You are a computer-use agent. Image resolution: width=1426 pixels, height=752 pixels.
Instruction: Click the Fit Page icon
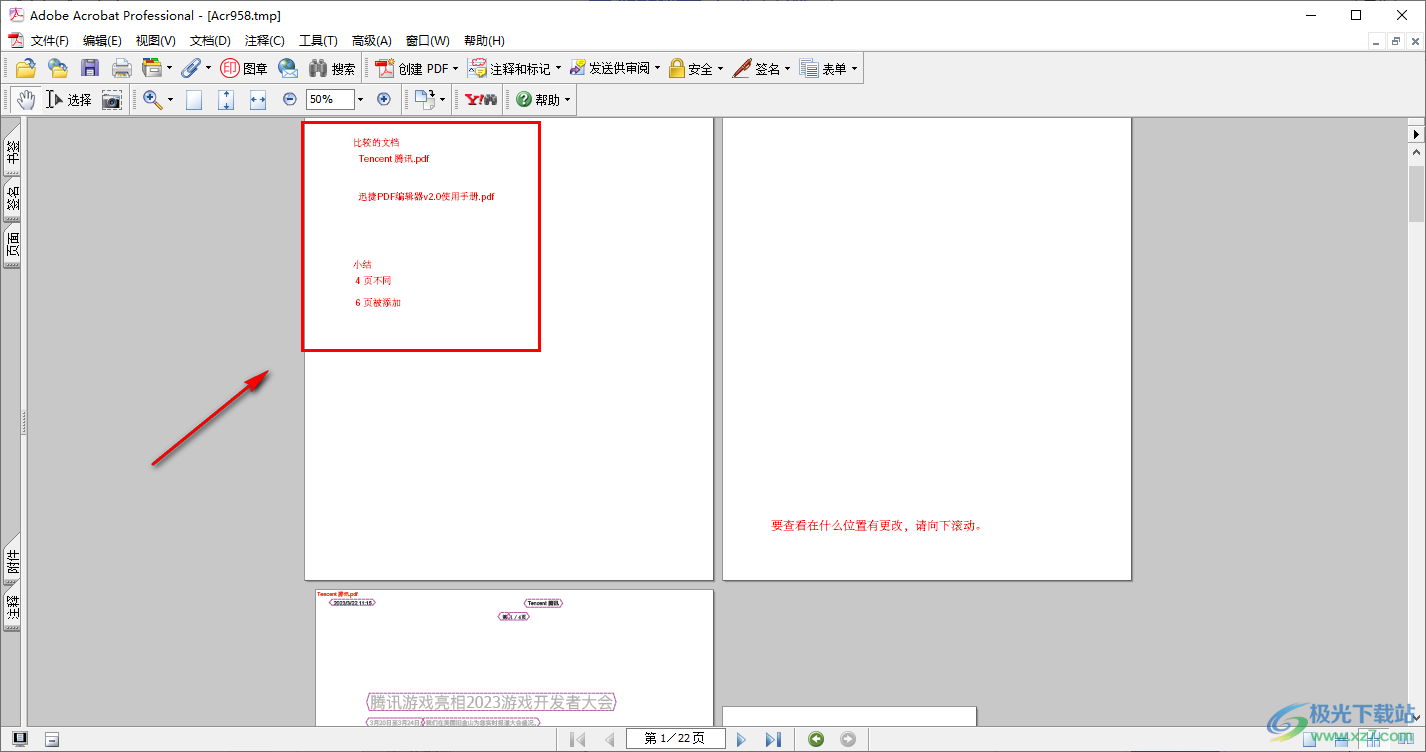point(226,99)
